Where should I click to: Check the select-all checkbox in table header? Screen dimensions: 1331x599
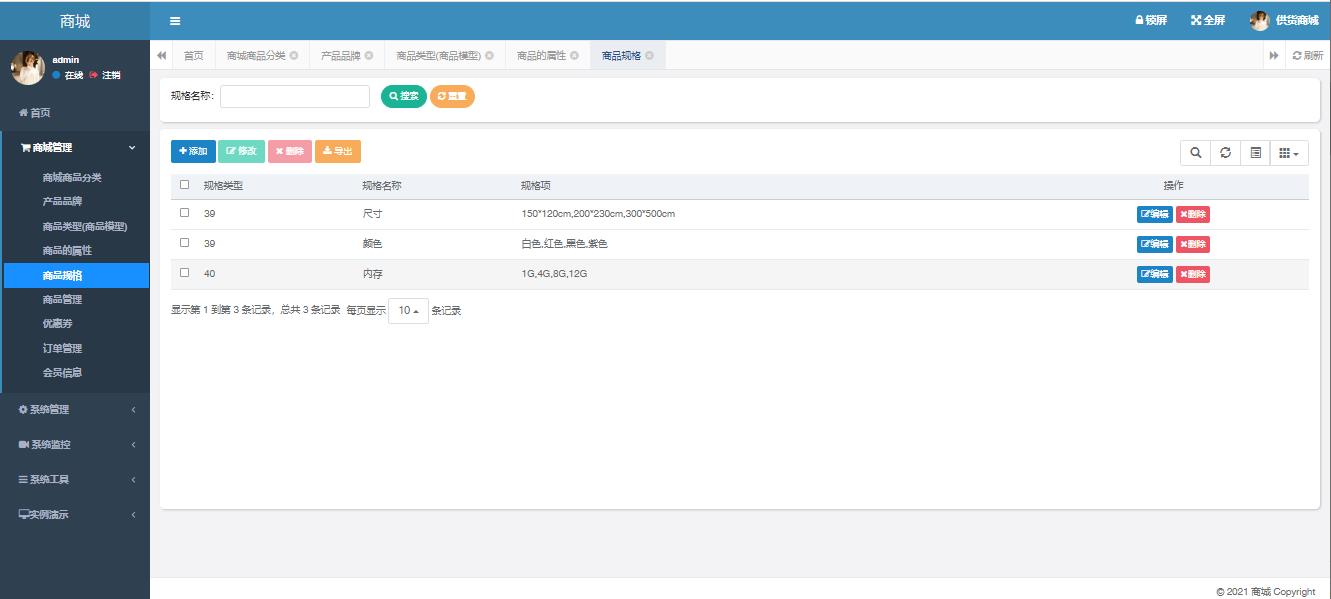(x=184, y=185)
